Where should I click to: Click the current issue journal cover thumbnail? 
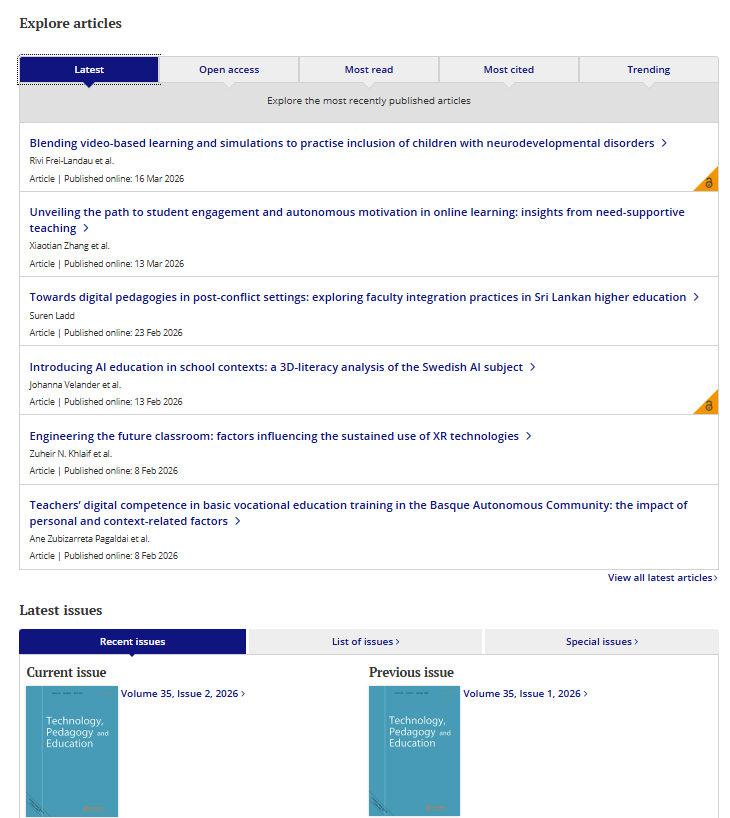[x=72, y=751]
